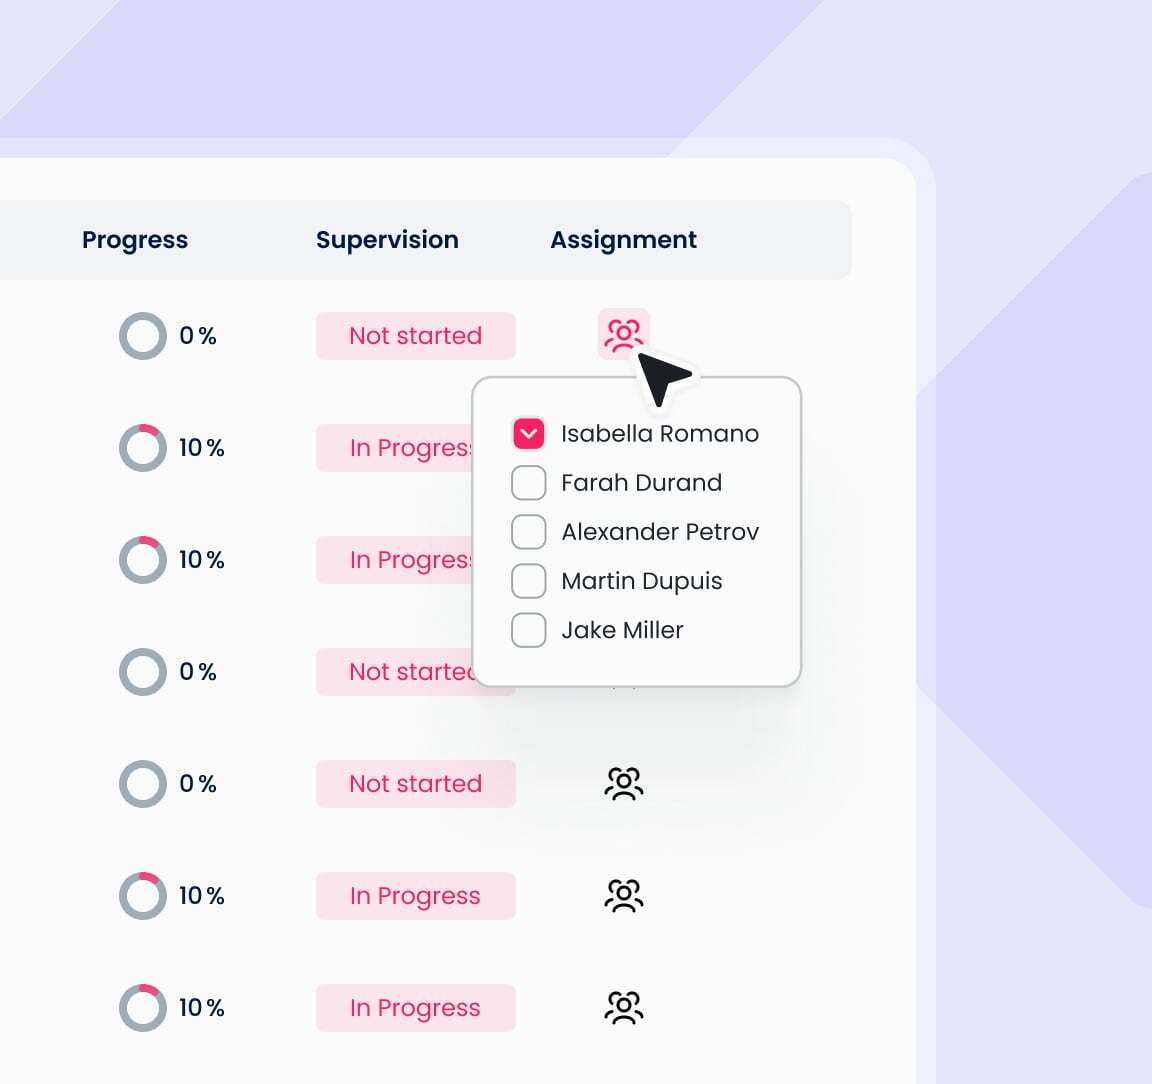Viewport: 1152px width, 1084px height.
Task: Click the 10% progress ring in second row
Action: (143, 448)
